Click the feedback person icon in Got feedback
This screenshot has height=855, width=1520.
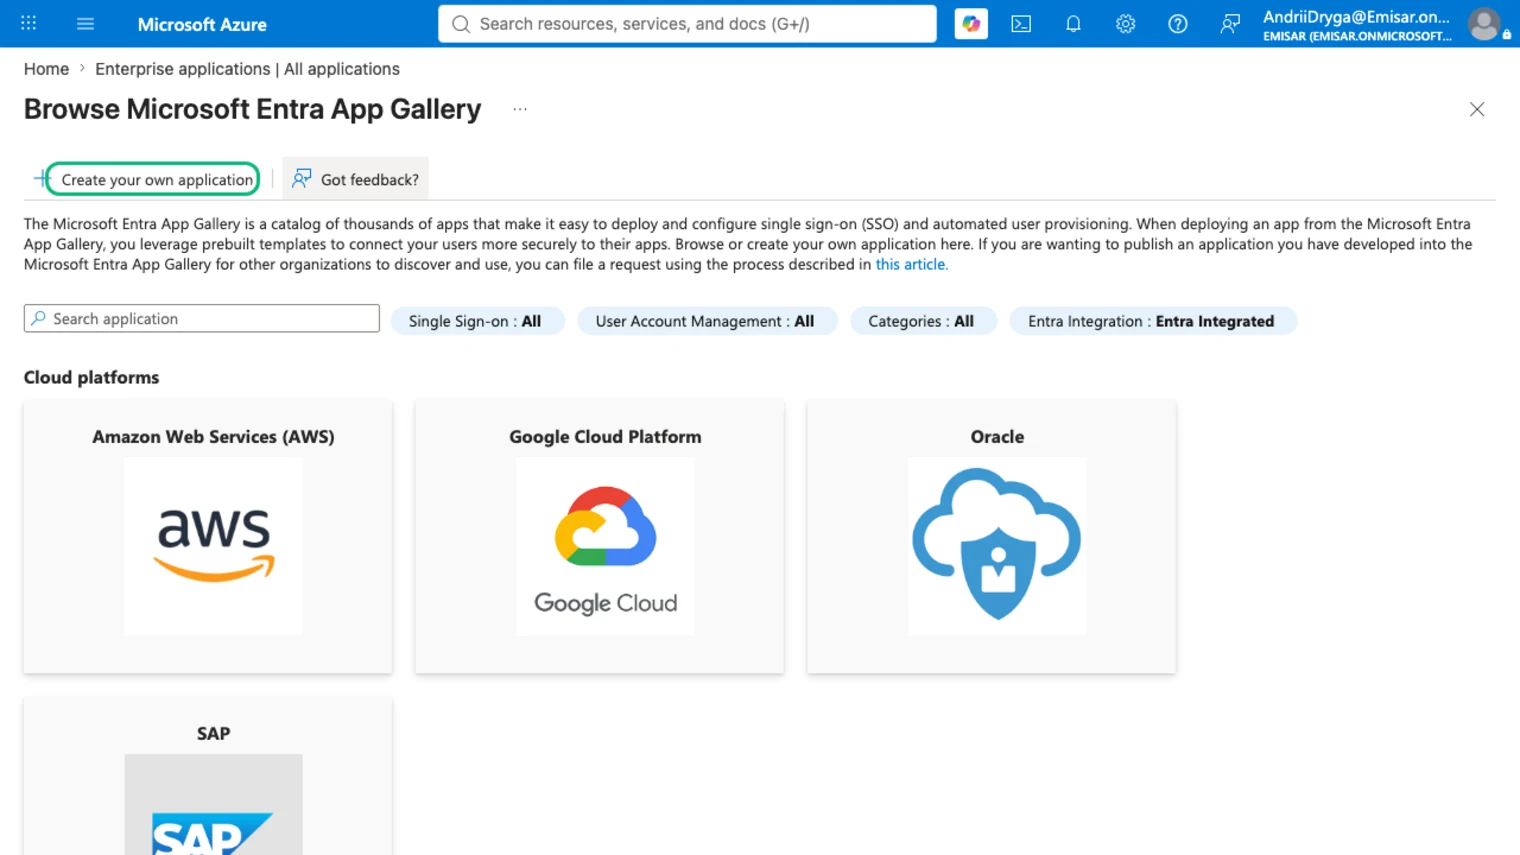[x=301, y=178]
